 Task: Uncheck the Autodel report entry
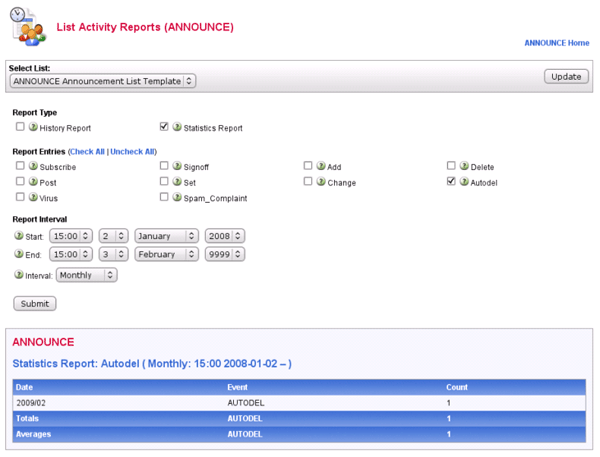point(451,182)
